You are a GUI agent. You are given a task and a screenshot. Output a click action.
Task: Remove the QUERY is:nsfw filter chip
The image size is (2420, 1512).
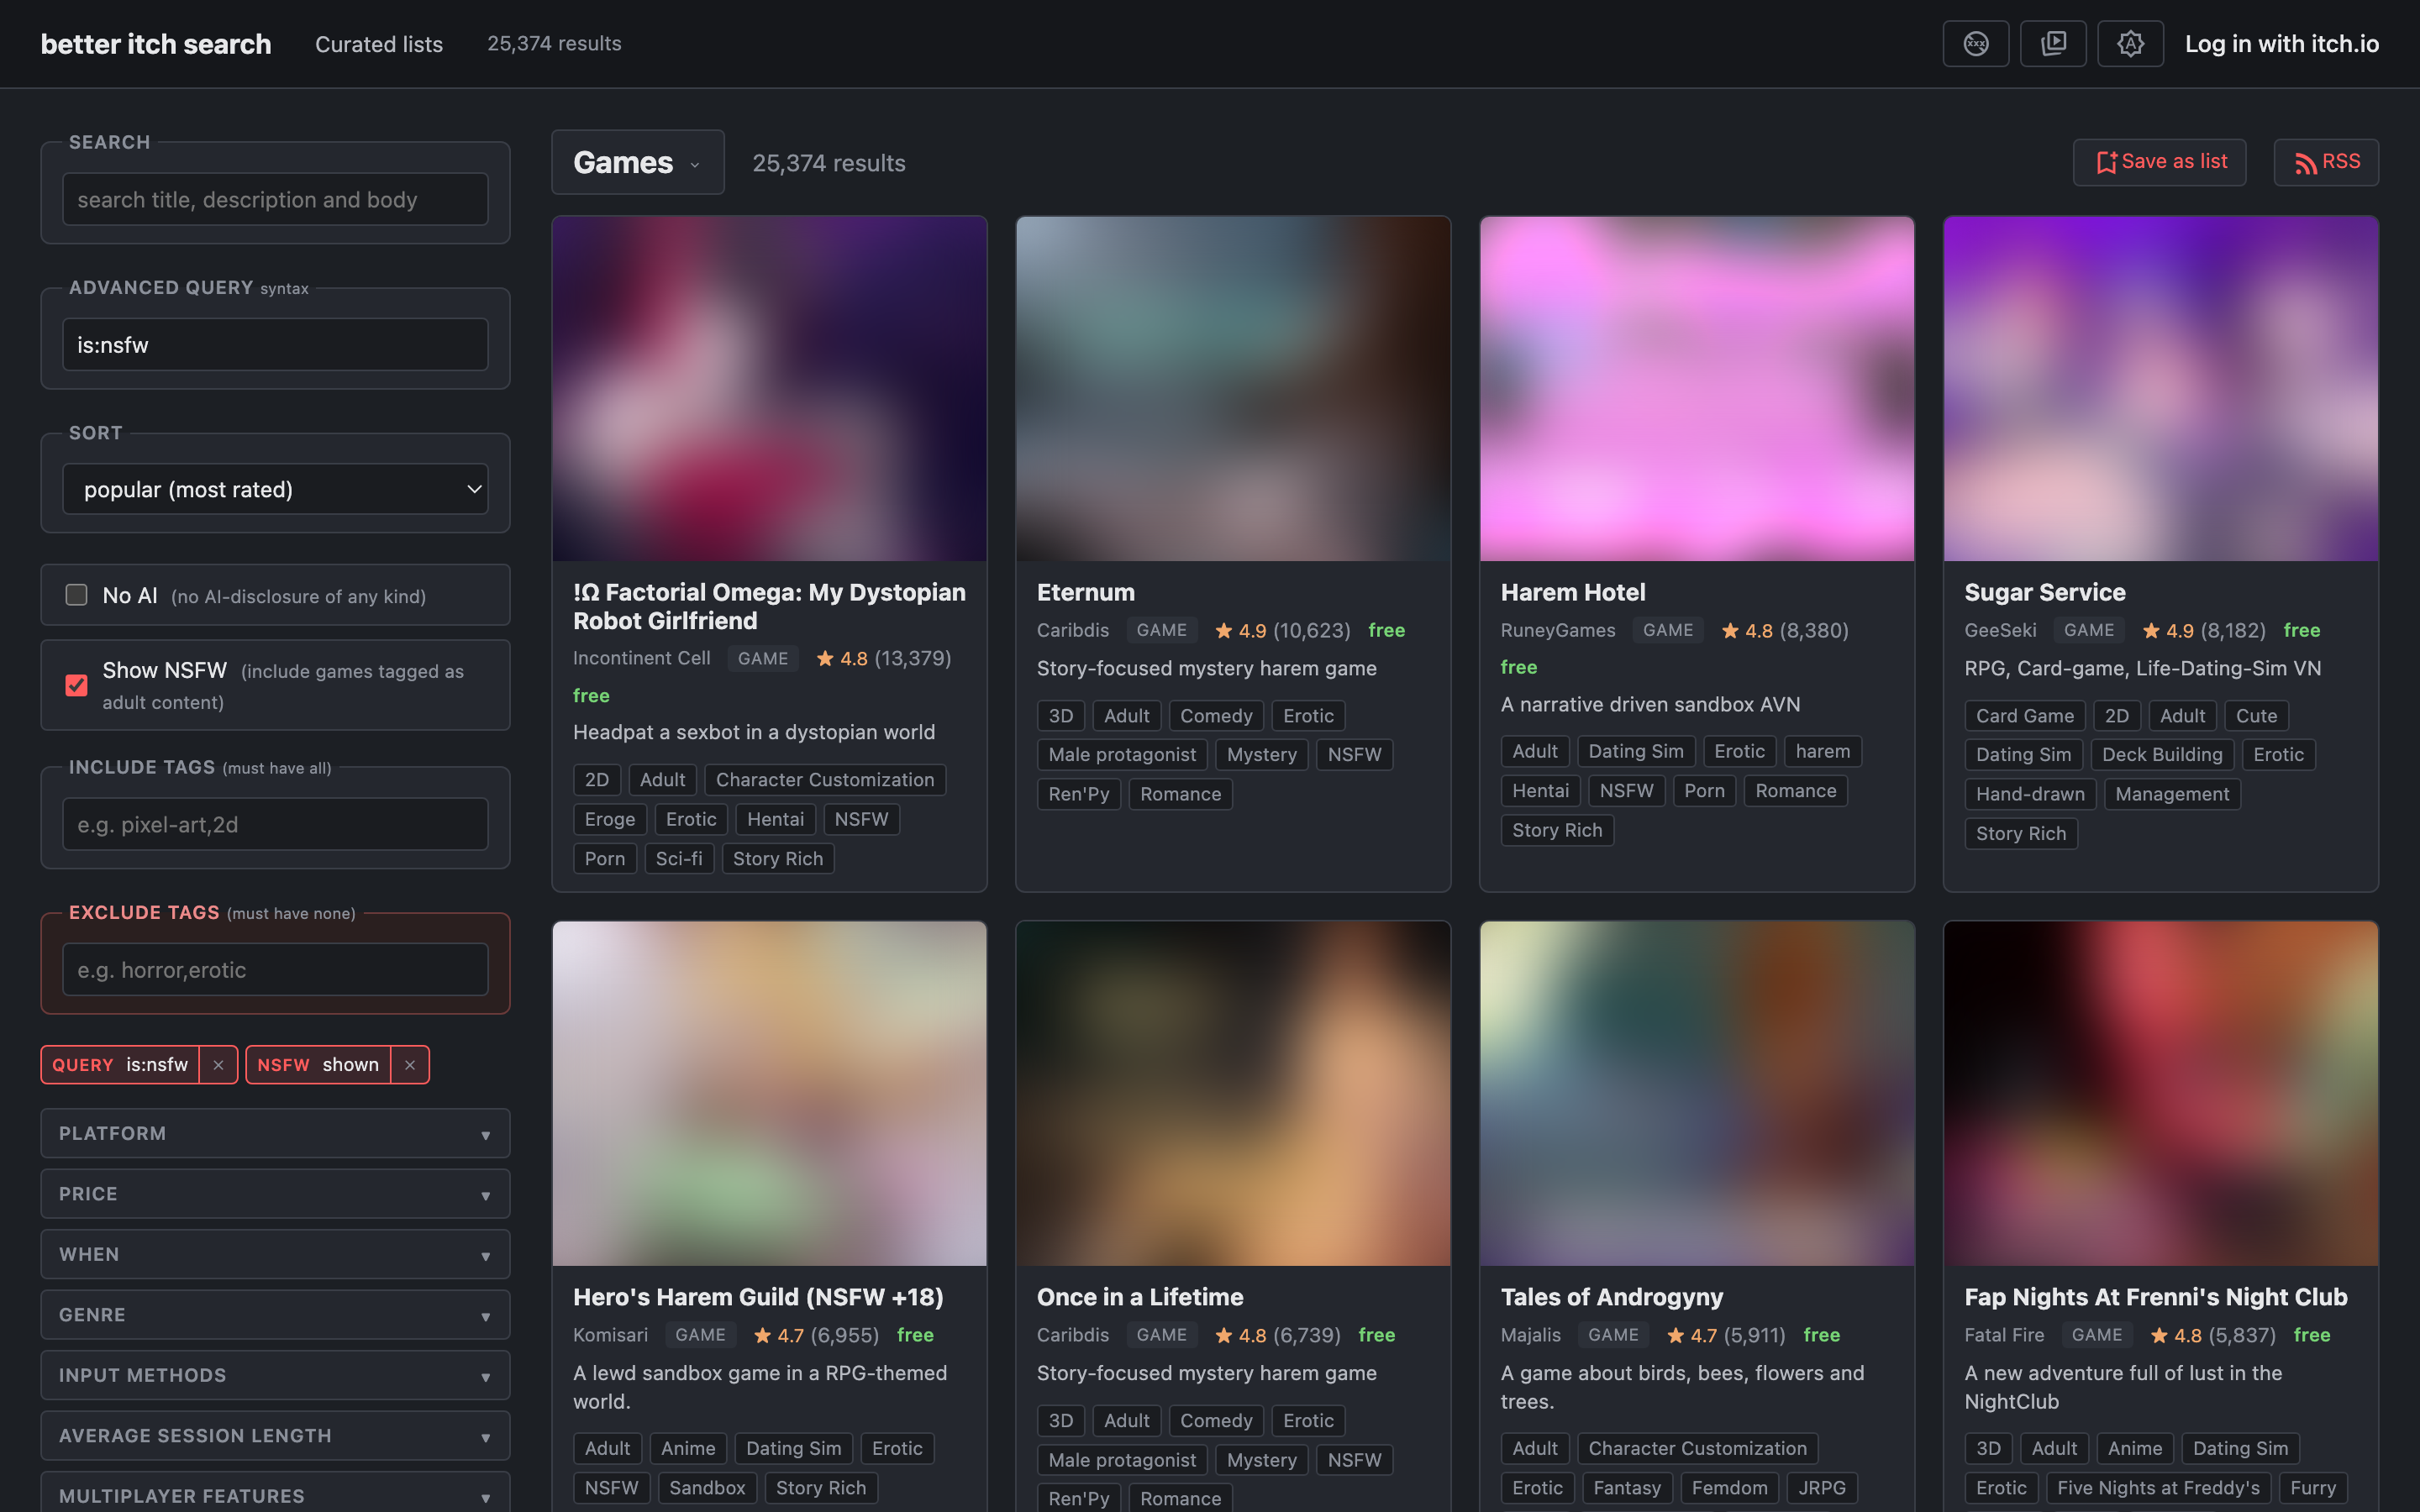[218, 1065]
